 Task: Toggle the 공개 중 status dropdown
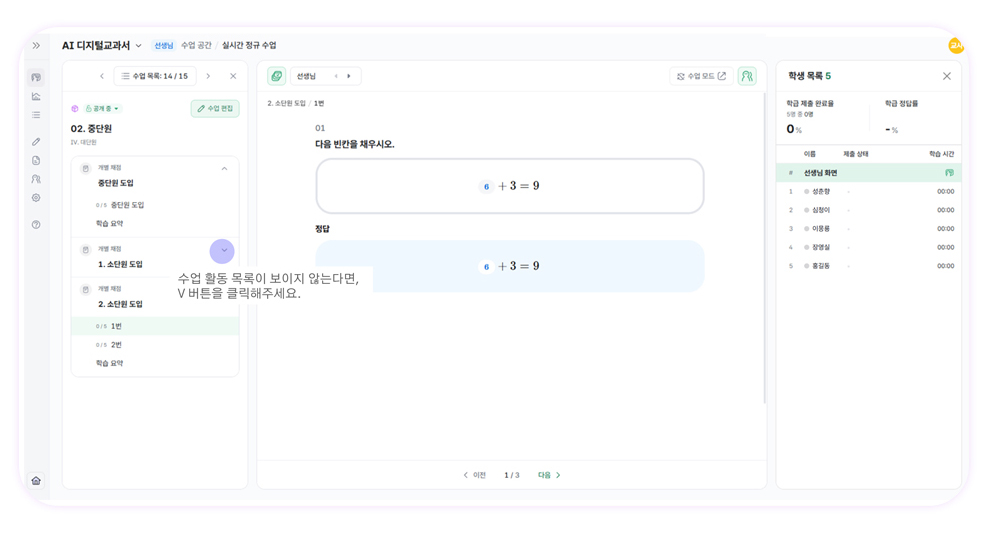coord(102,109)
